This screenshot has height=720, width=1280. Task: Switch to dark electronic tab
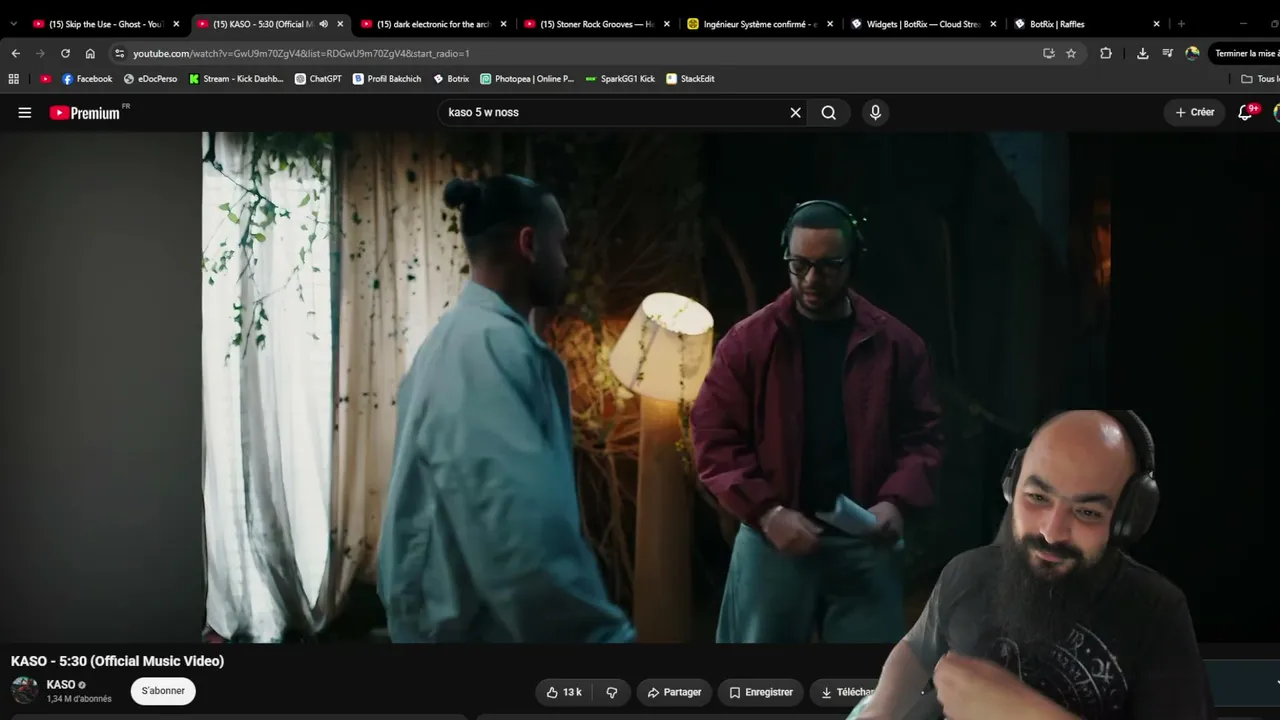tap(435, 24)
